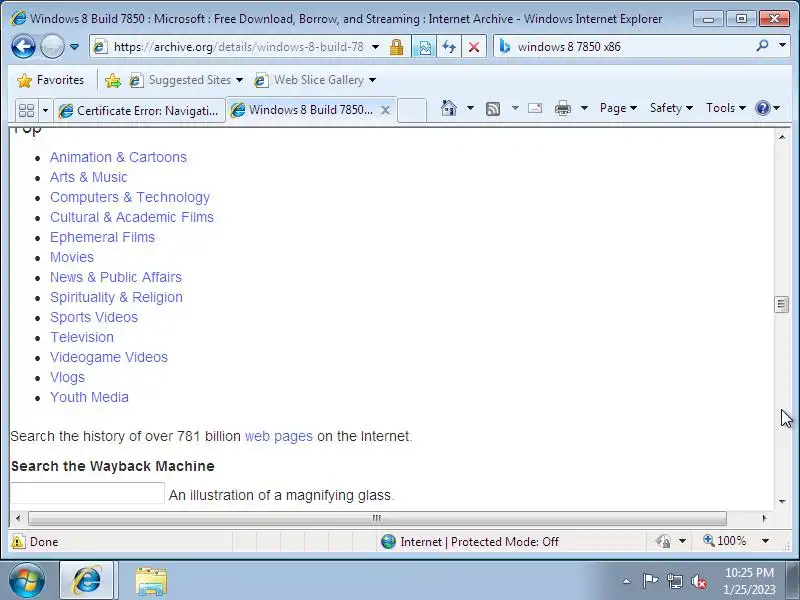Viewport: 800px width, 600px height.
Task: Open Sports Videos link
Action: [94, 317]
